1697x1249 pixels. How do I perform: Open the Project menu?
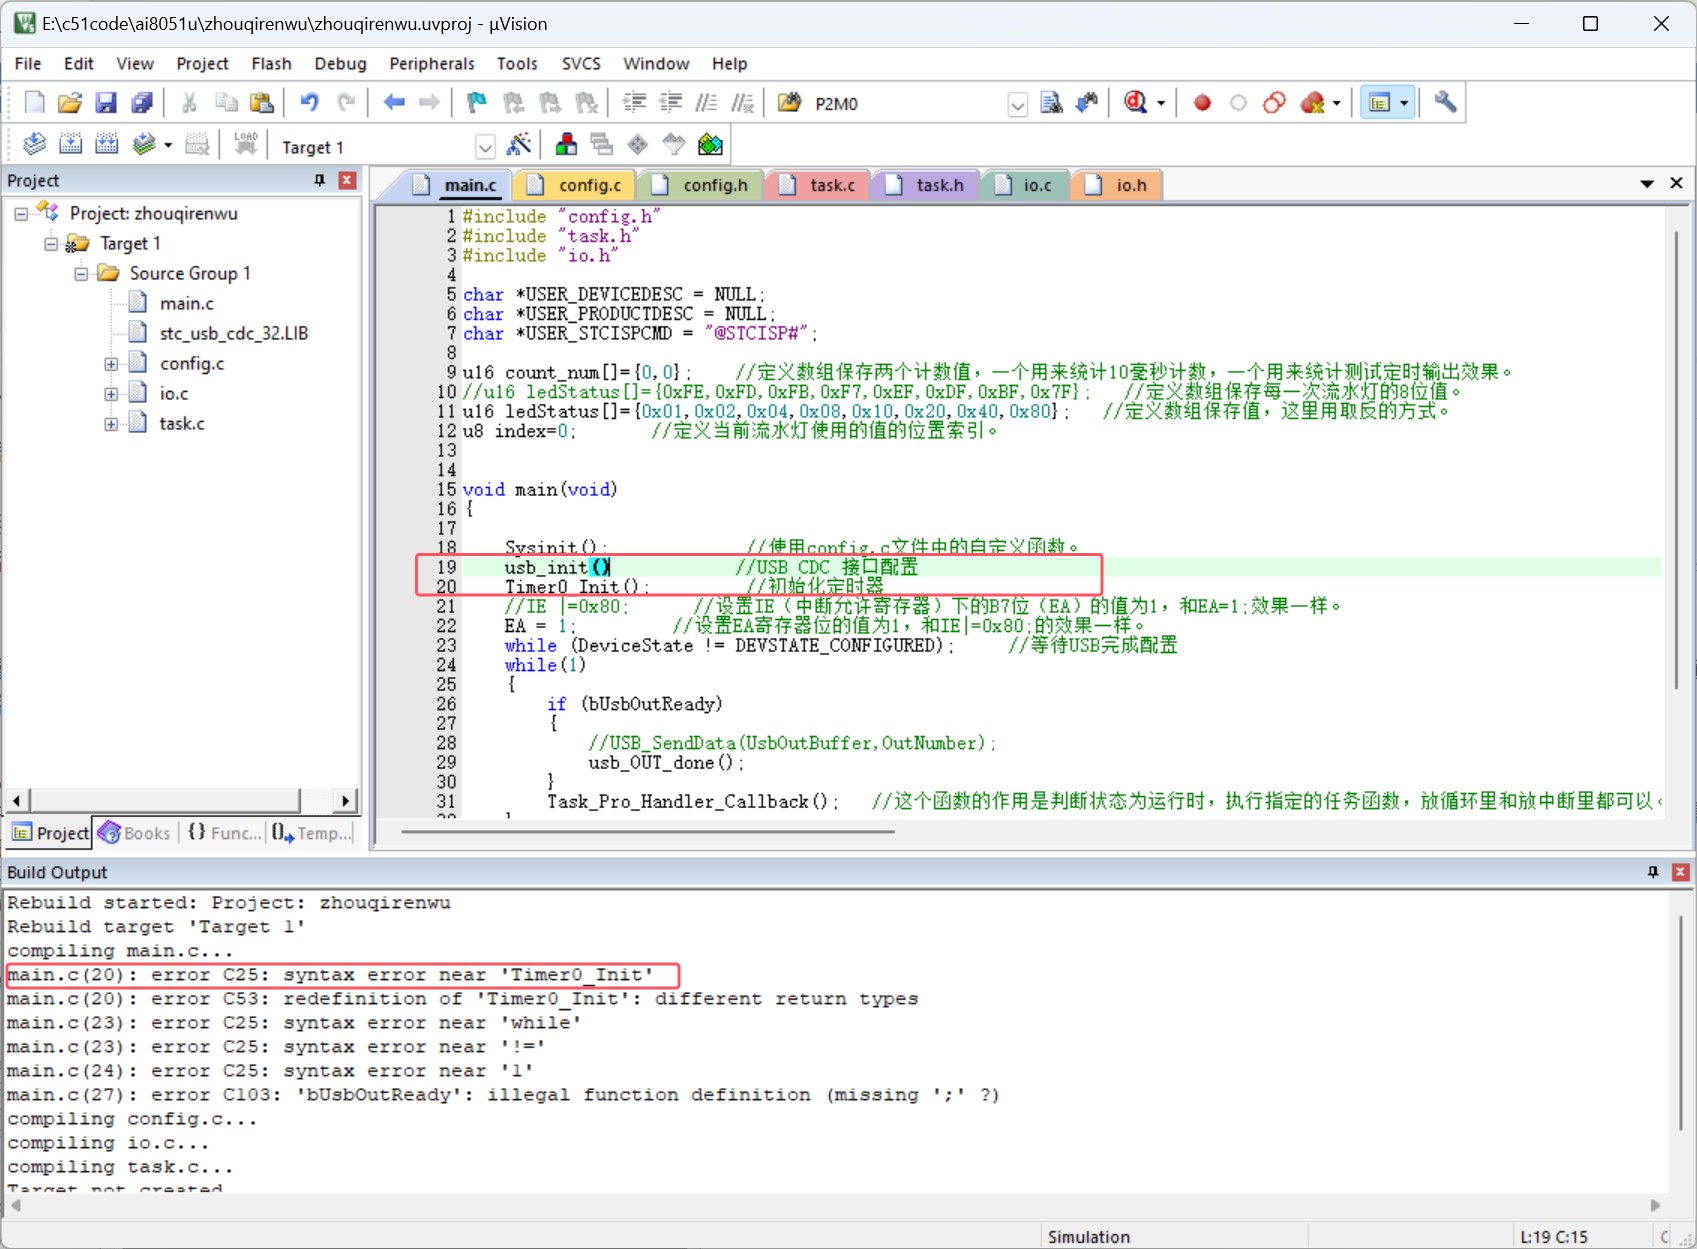[x=202, y=63]
